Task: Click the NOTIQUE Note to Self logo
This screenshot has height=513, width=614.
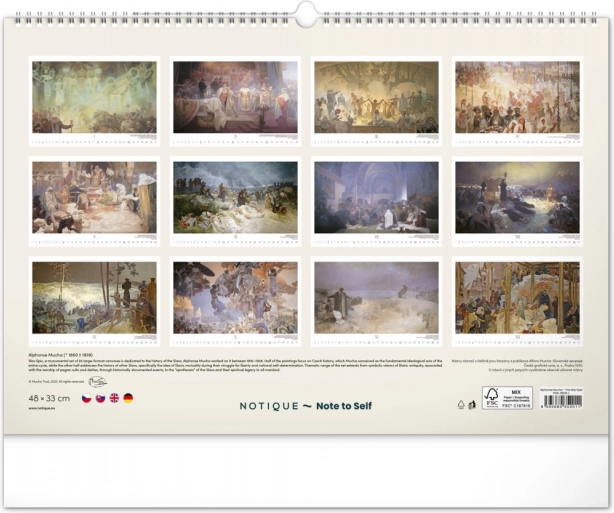Action: 305,406
